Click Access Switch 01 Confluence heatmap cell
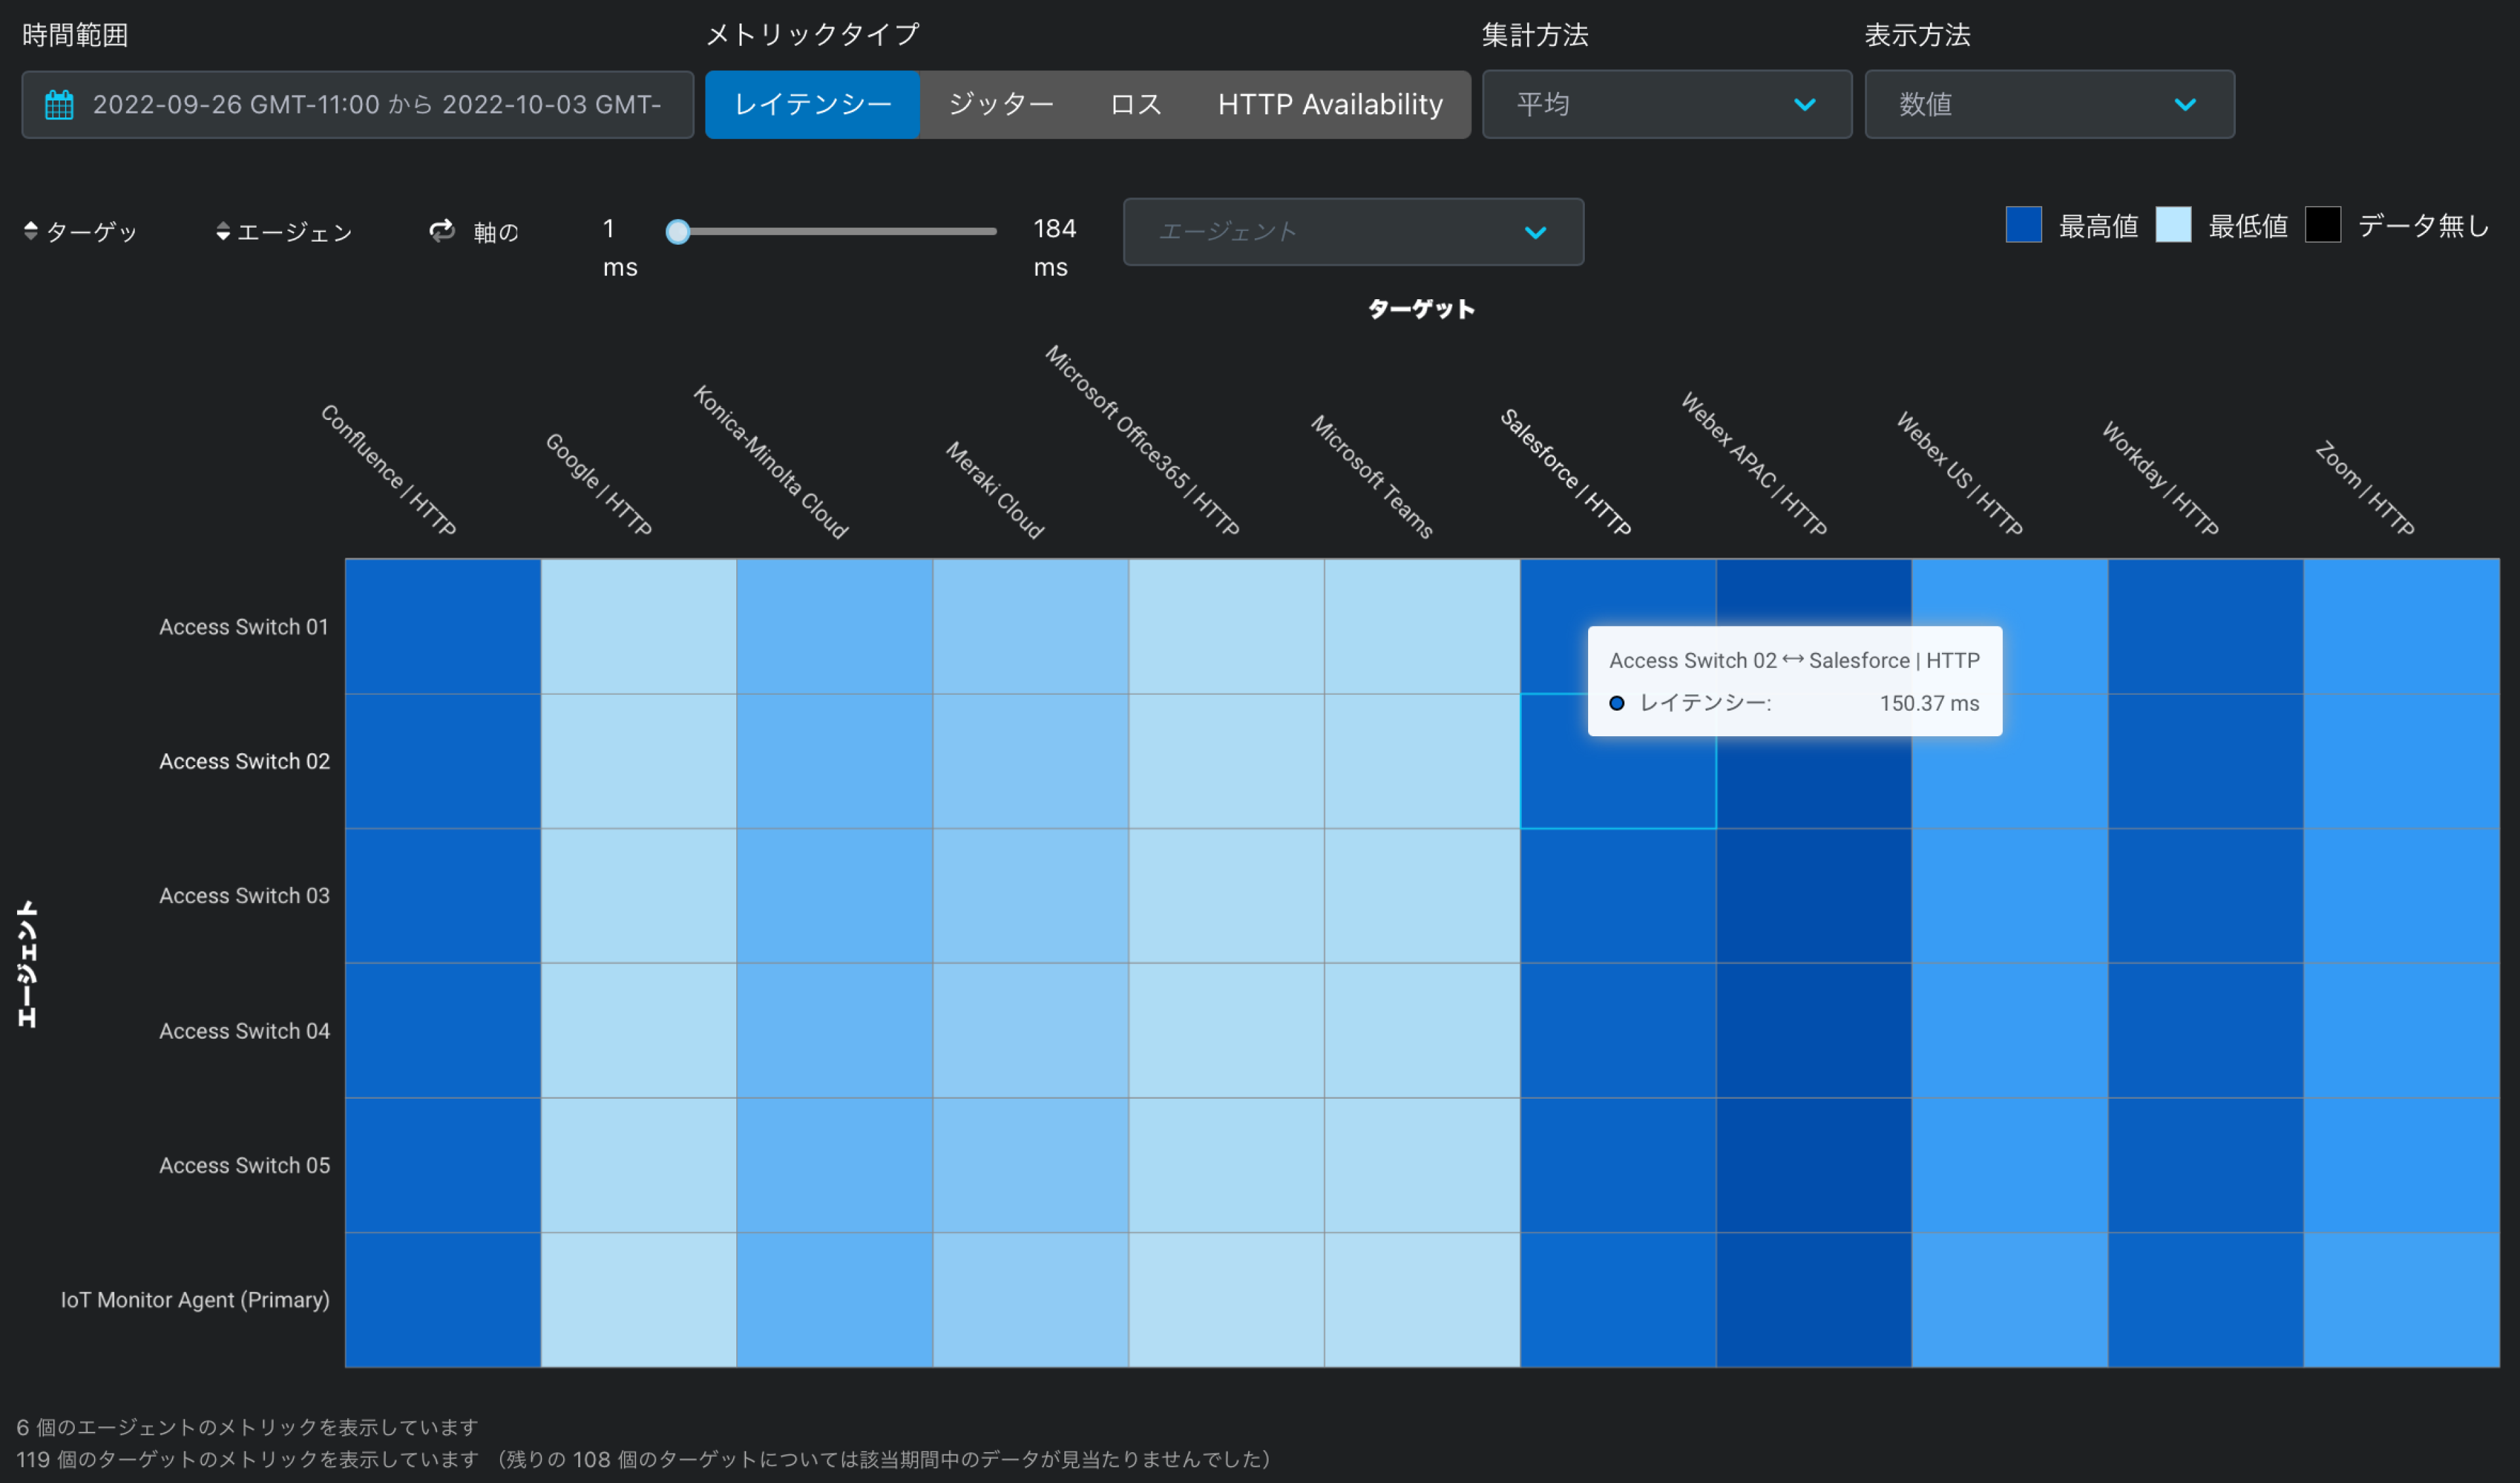Image resolution: width=2520 pixels, height=1483 pixels. (x=443, y=626)
